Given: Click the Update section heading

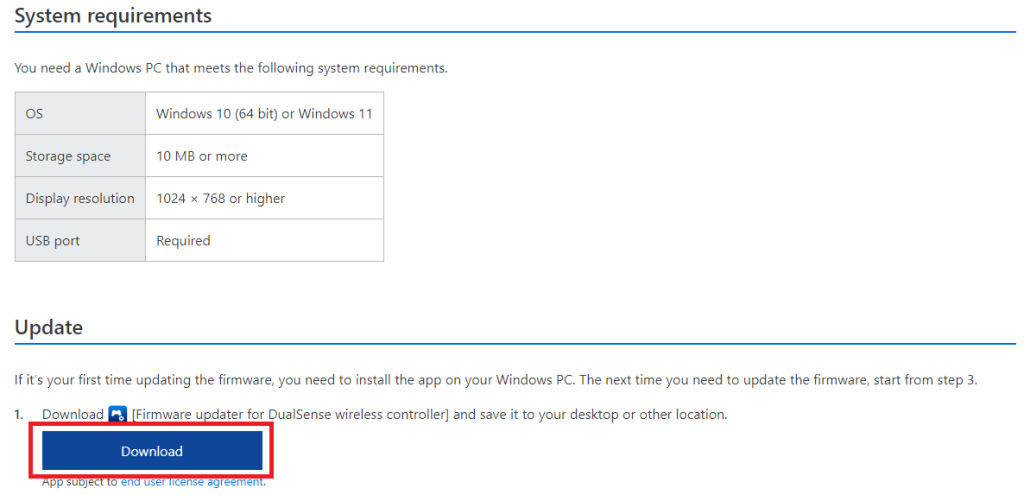Looking at the screenshot, I should 48,328.
